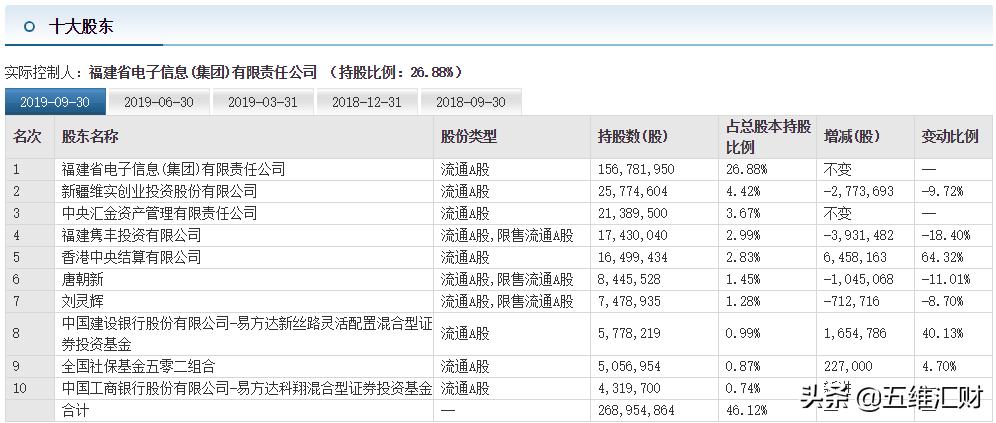The image size is (996, 423).
Task: Click change value 227,000
Action: [848, 366]
